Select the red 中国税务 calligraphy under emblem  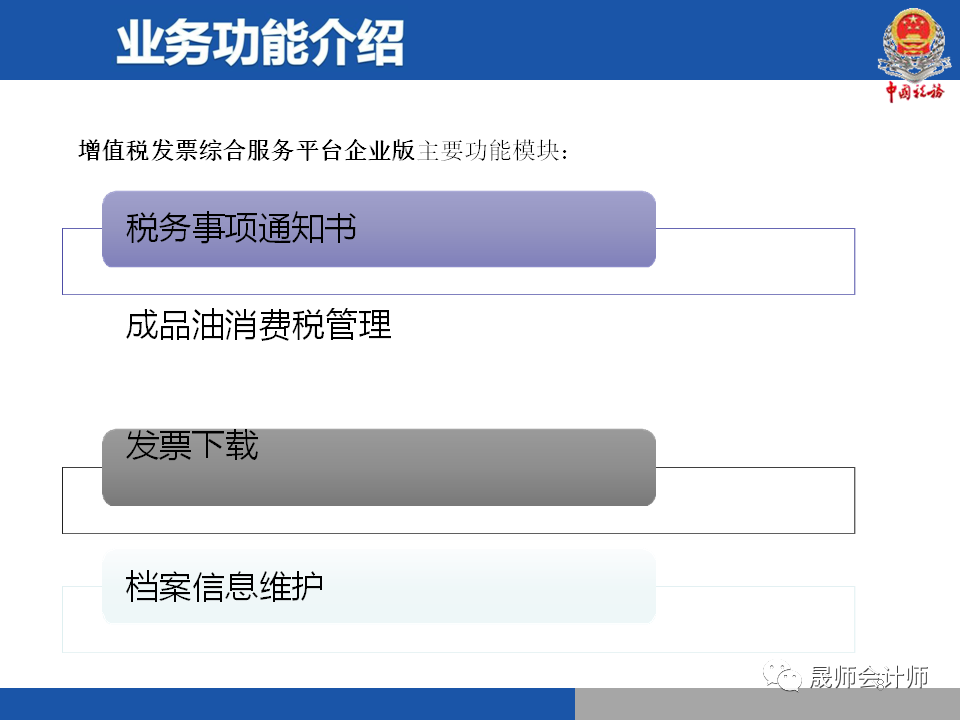point(915,92)
